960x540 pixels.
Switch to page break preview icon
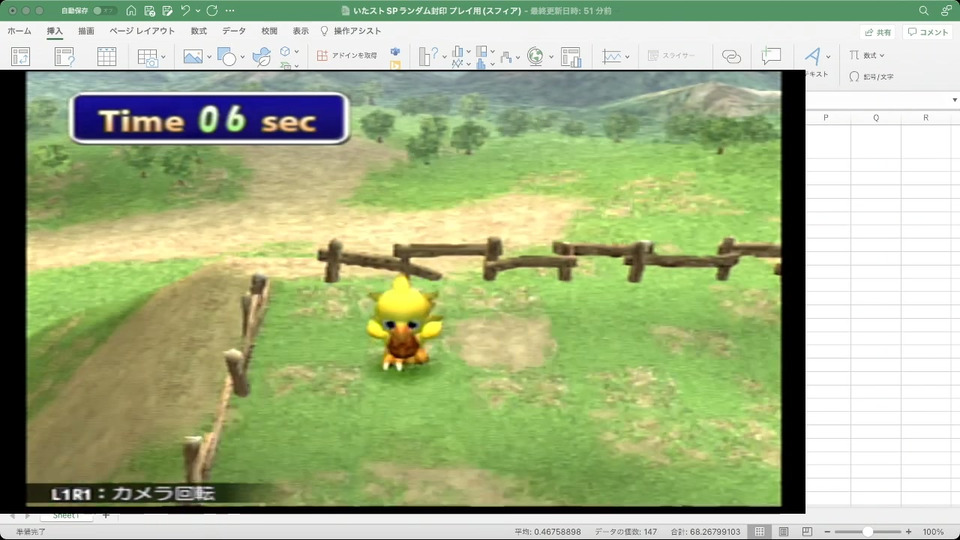807,531
